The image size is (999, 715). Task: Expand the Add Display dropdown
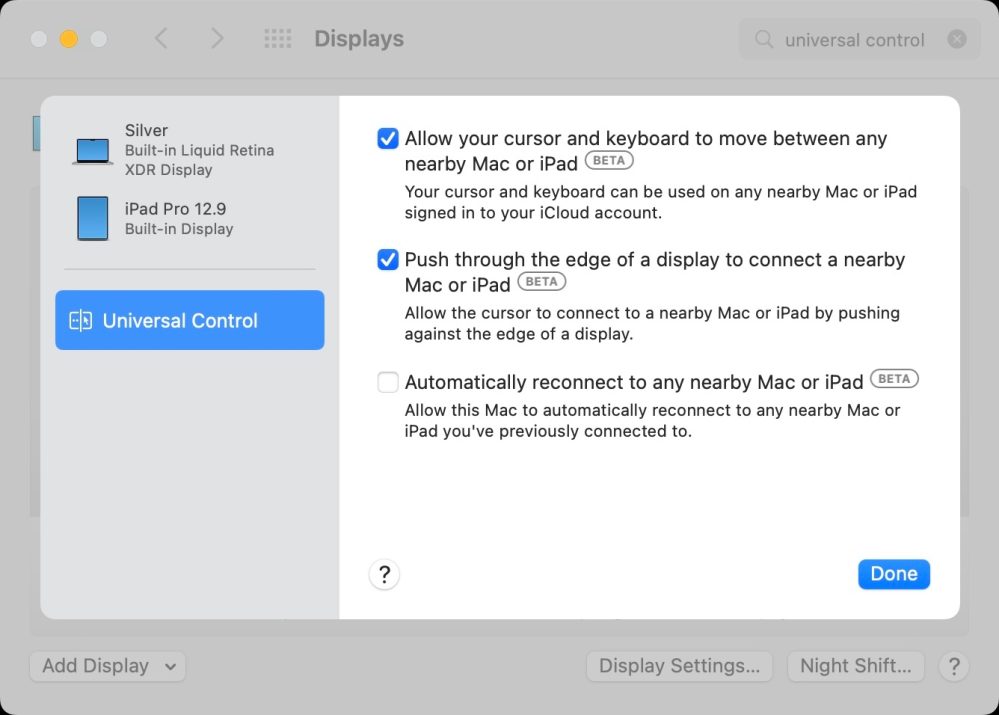(x=108, y=666)
